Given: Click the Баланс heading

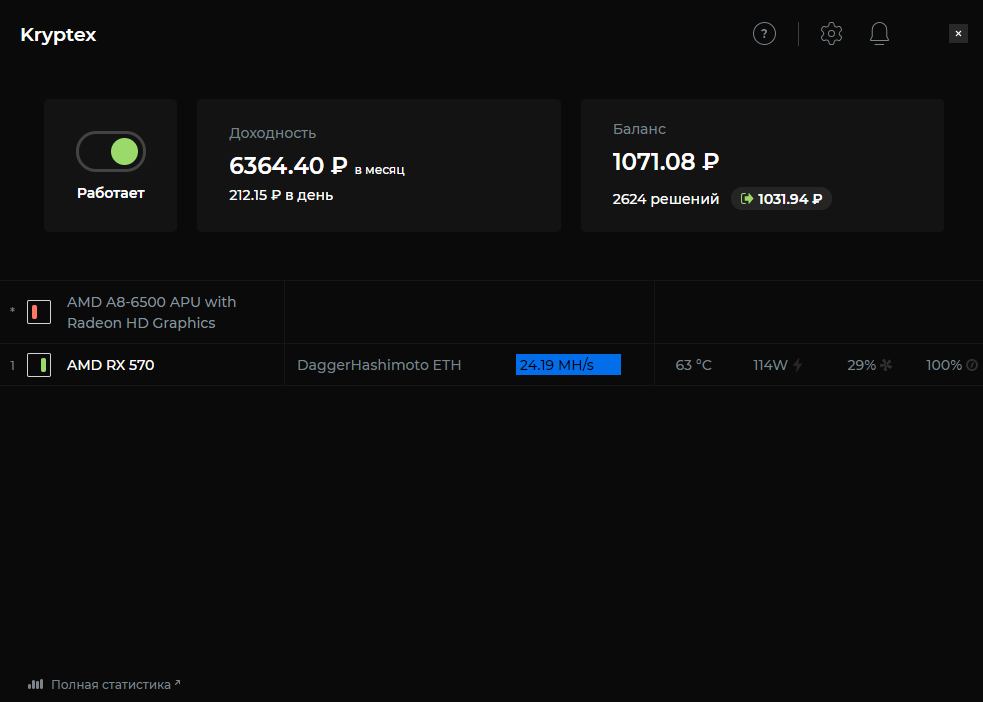Looking at the screenshot, I should pos(639,128).
